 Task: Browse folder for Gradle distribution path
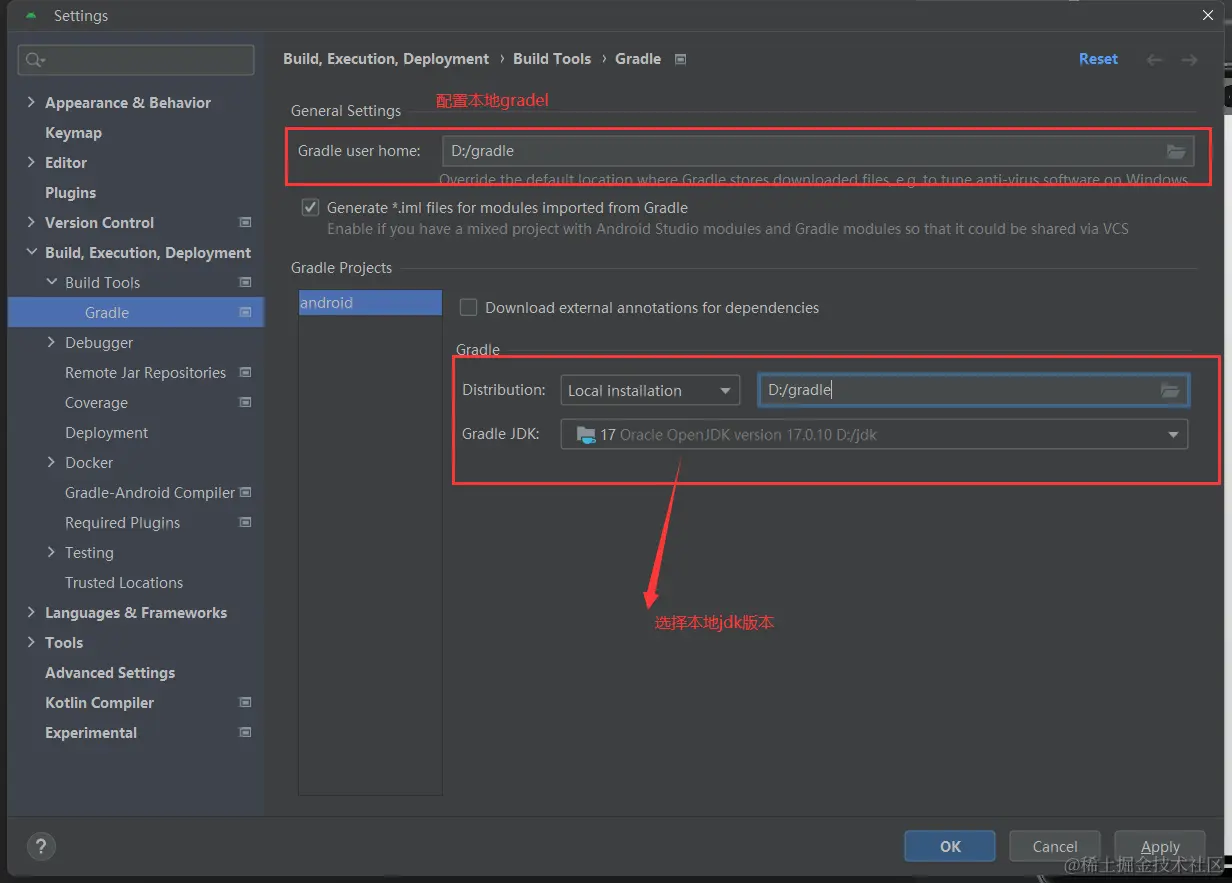pyautogui.click(x=1170, y=390)
